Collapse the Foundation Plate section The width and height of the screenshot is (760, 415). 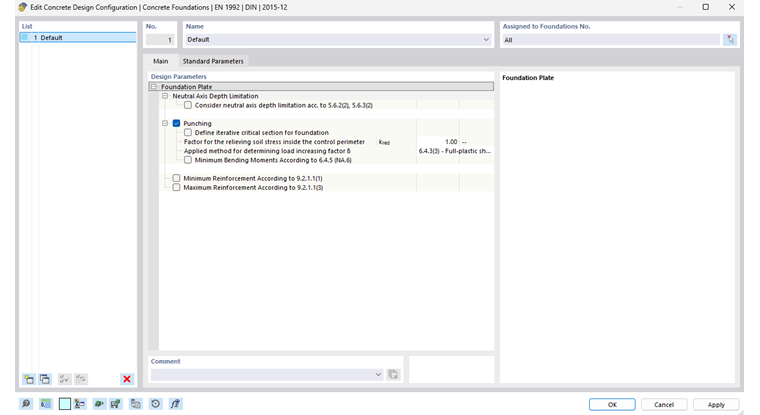point(154,87)
